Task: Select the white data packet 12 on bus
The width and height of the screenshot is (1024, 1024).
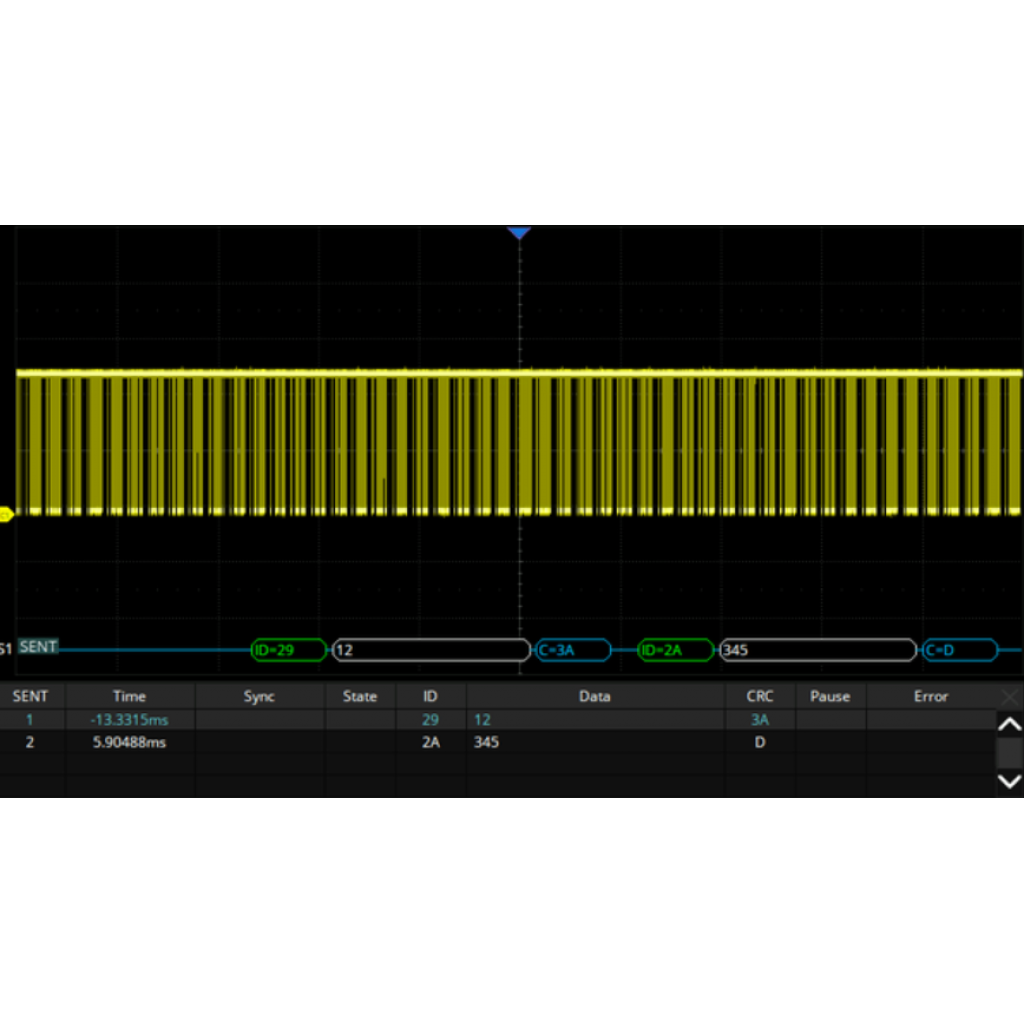Action: pos(430,650)
